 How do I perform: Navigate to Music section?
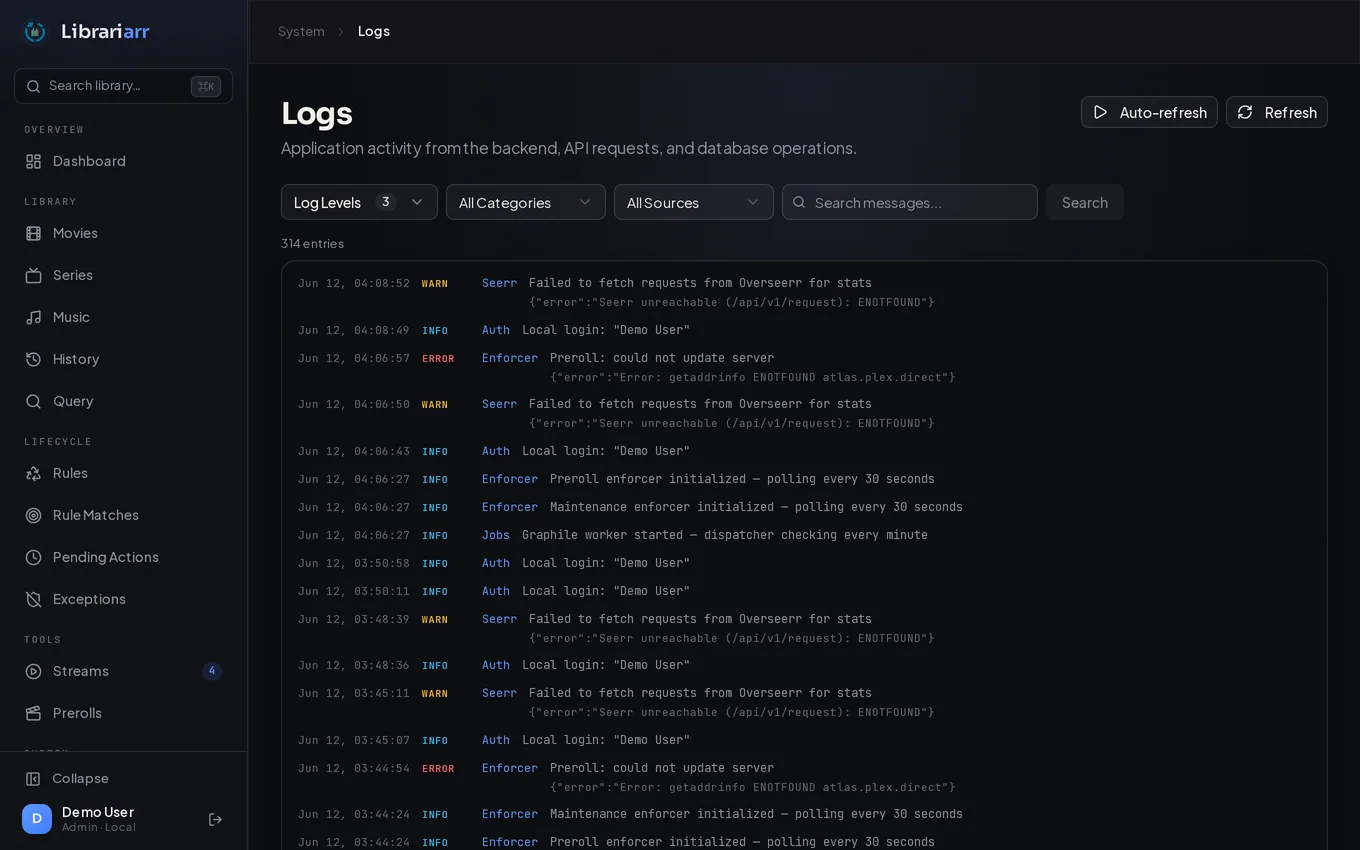123,317
